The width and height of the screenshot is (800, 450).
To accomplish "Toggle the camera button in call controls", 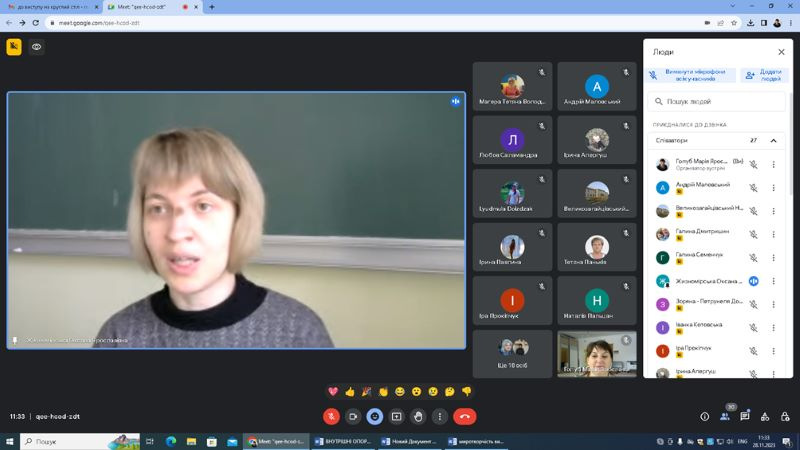I will point(353,416).
